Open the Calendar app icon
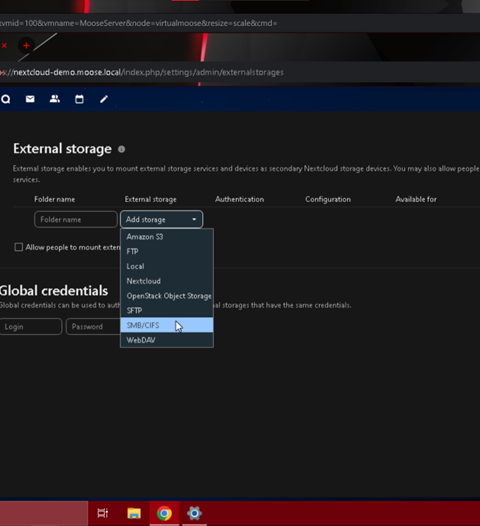 [79, 99]
